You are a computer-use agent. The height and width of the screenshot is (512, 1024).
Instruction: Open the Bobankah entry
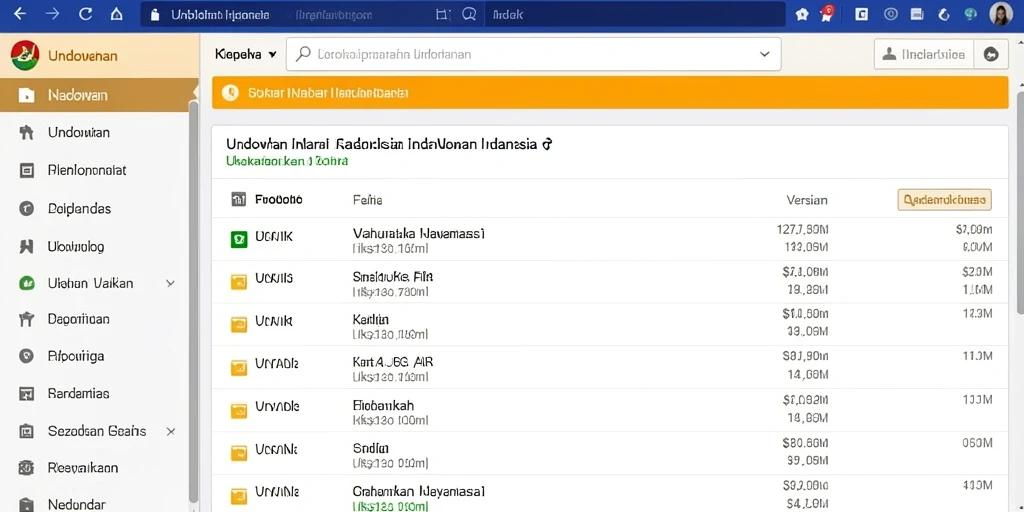pyautogui.click(x=383, y=406)
